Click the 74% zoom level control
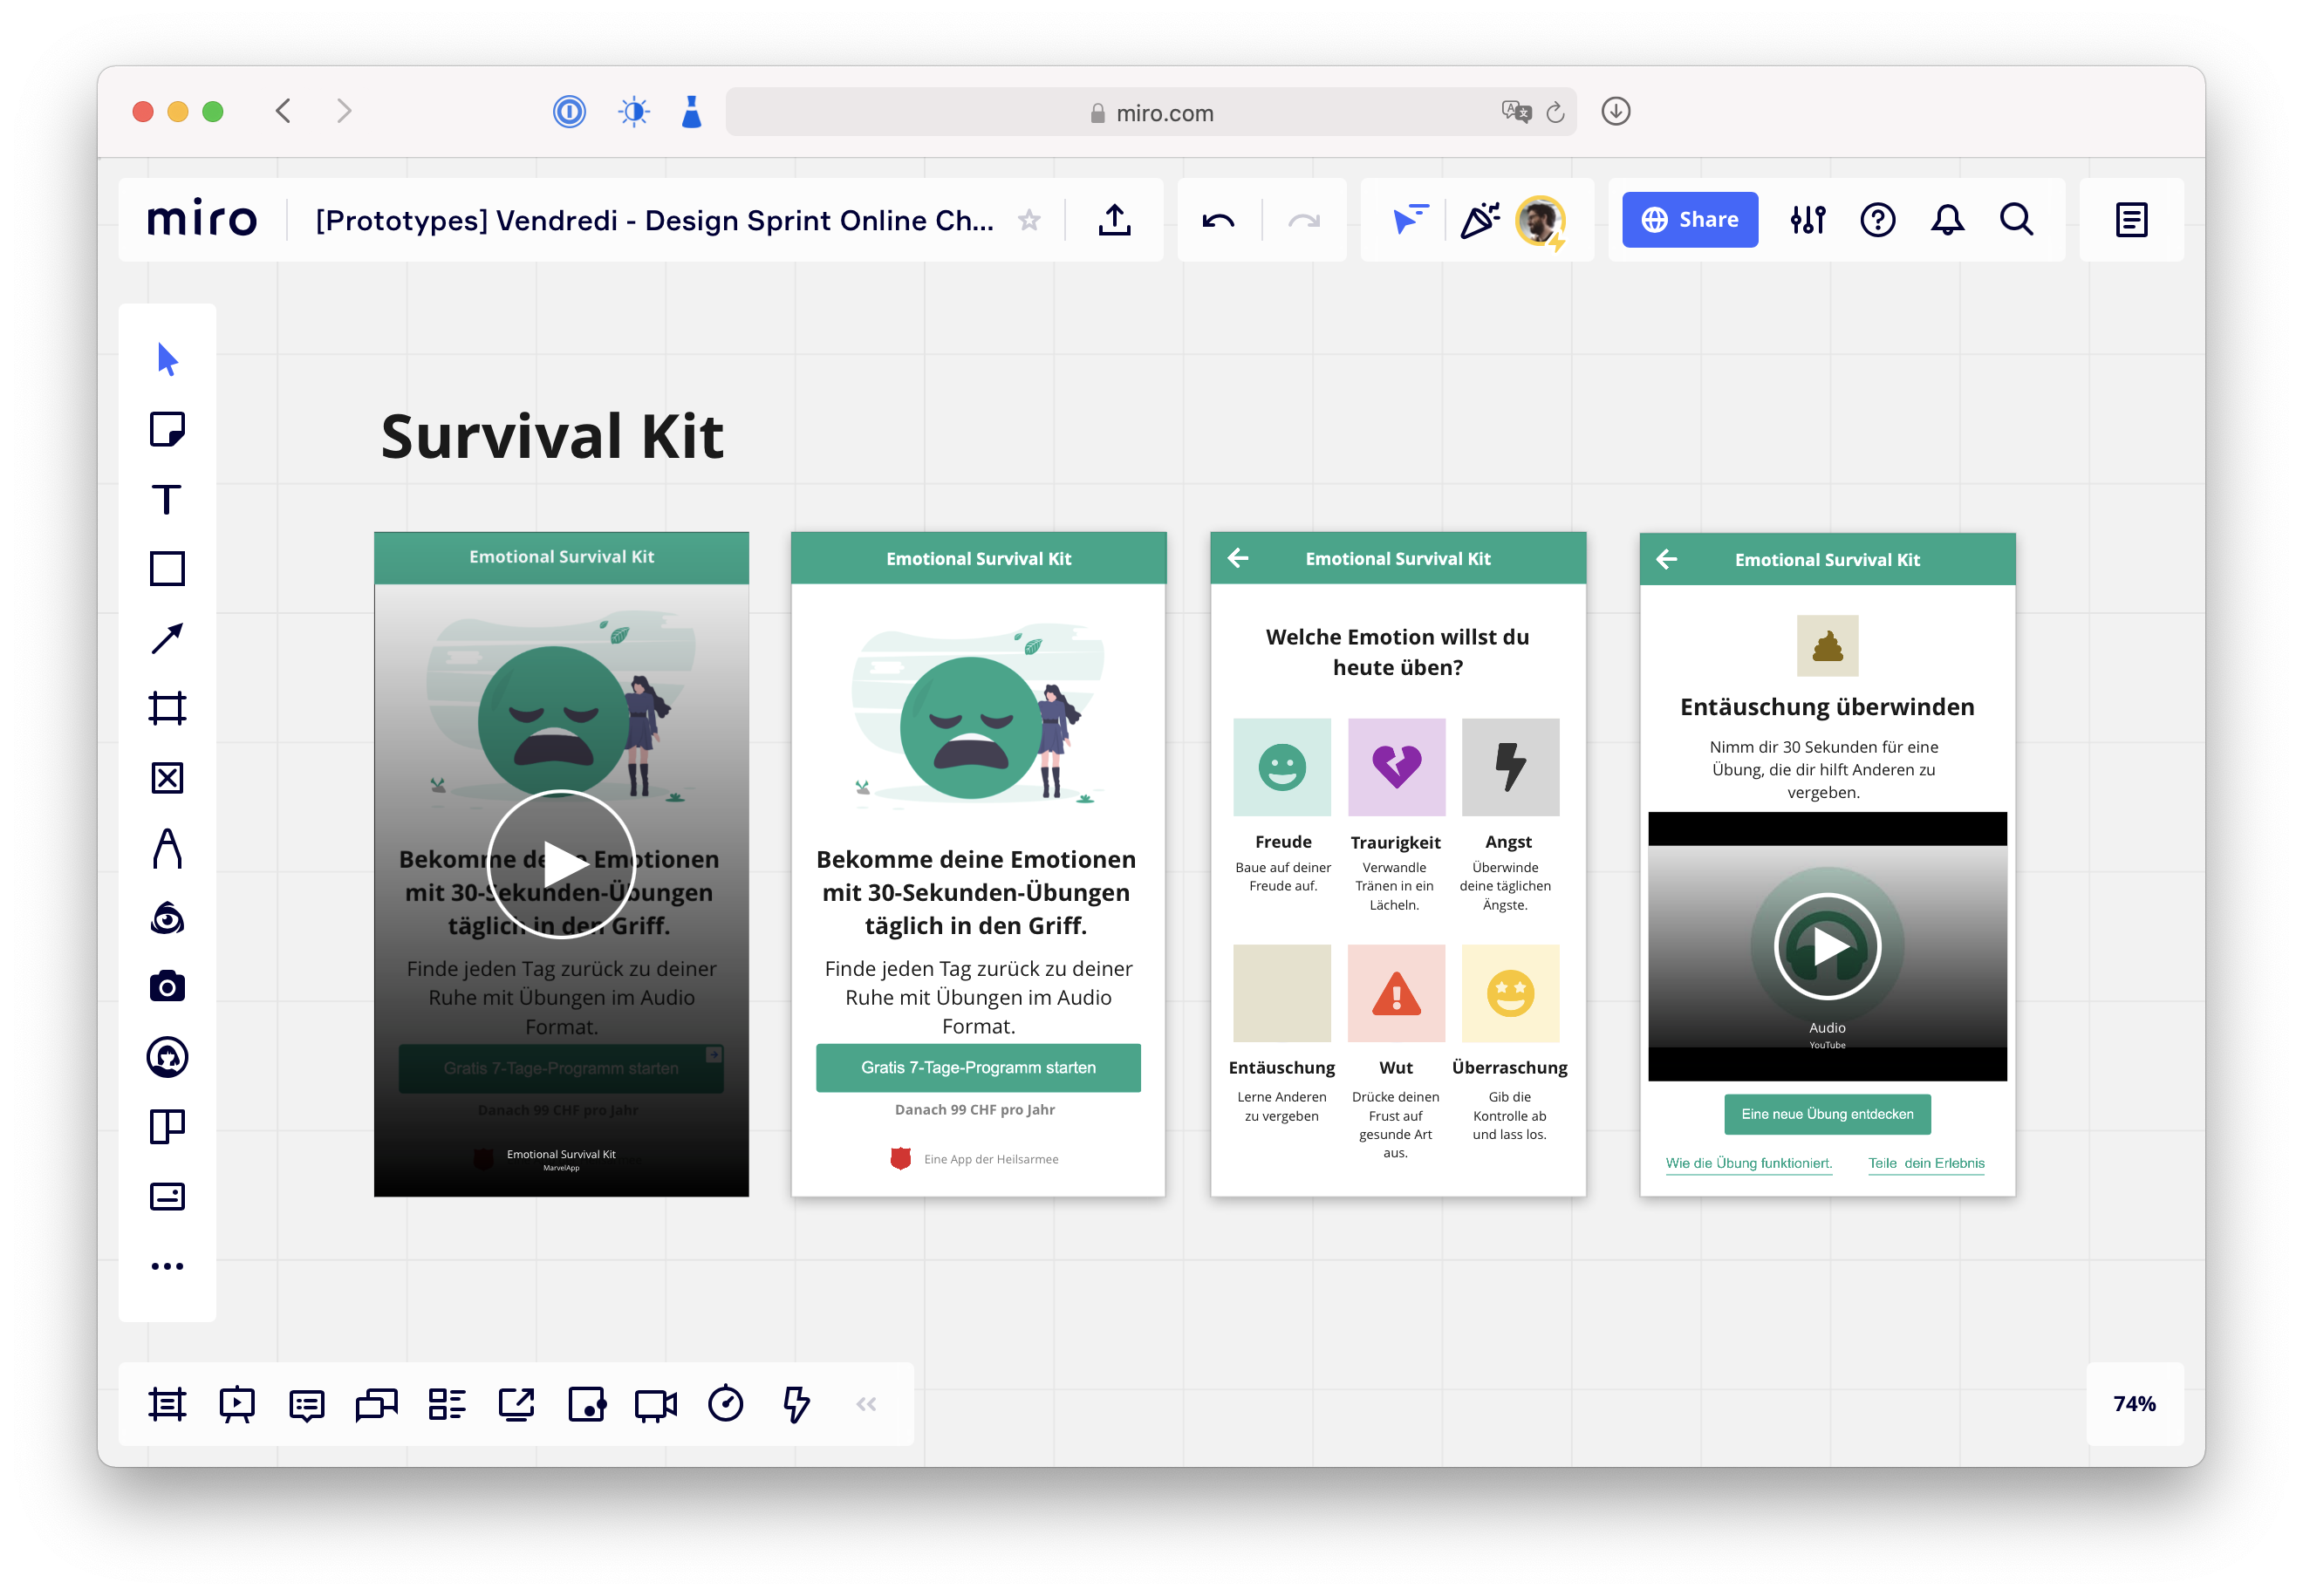 coord(2133,1404)
